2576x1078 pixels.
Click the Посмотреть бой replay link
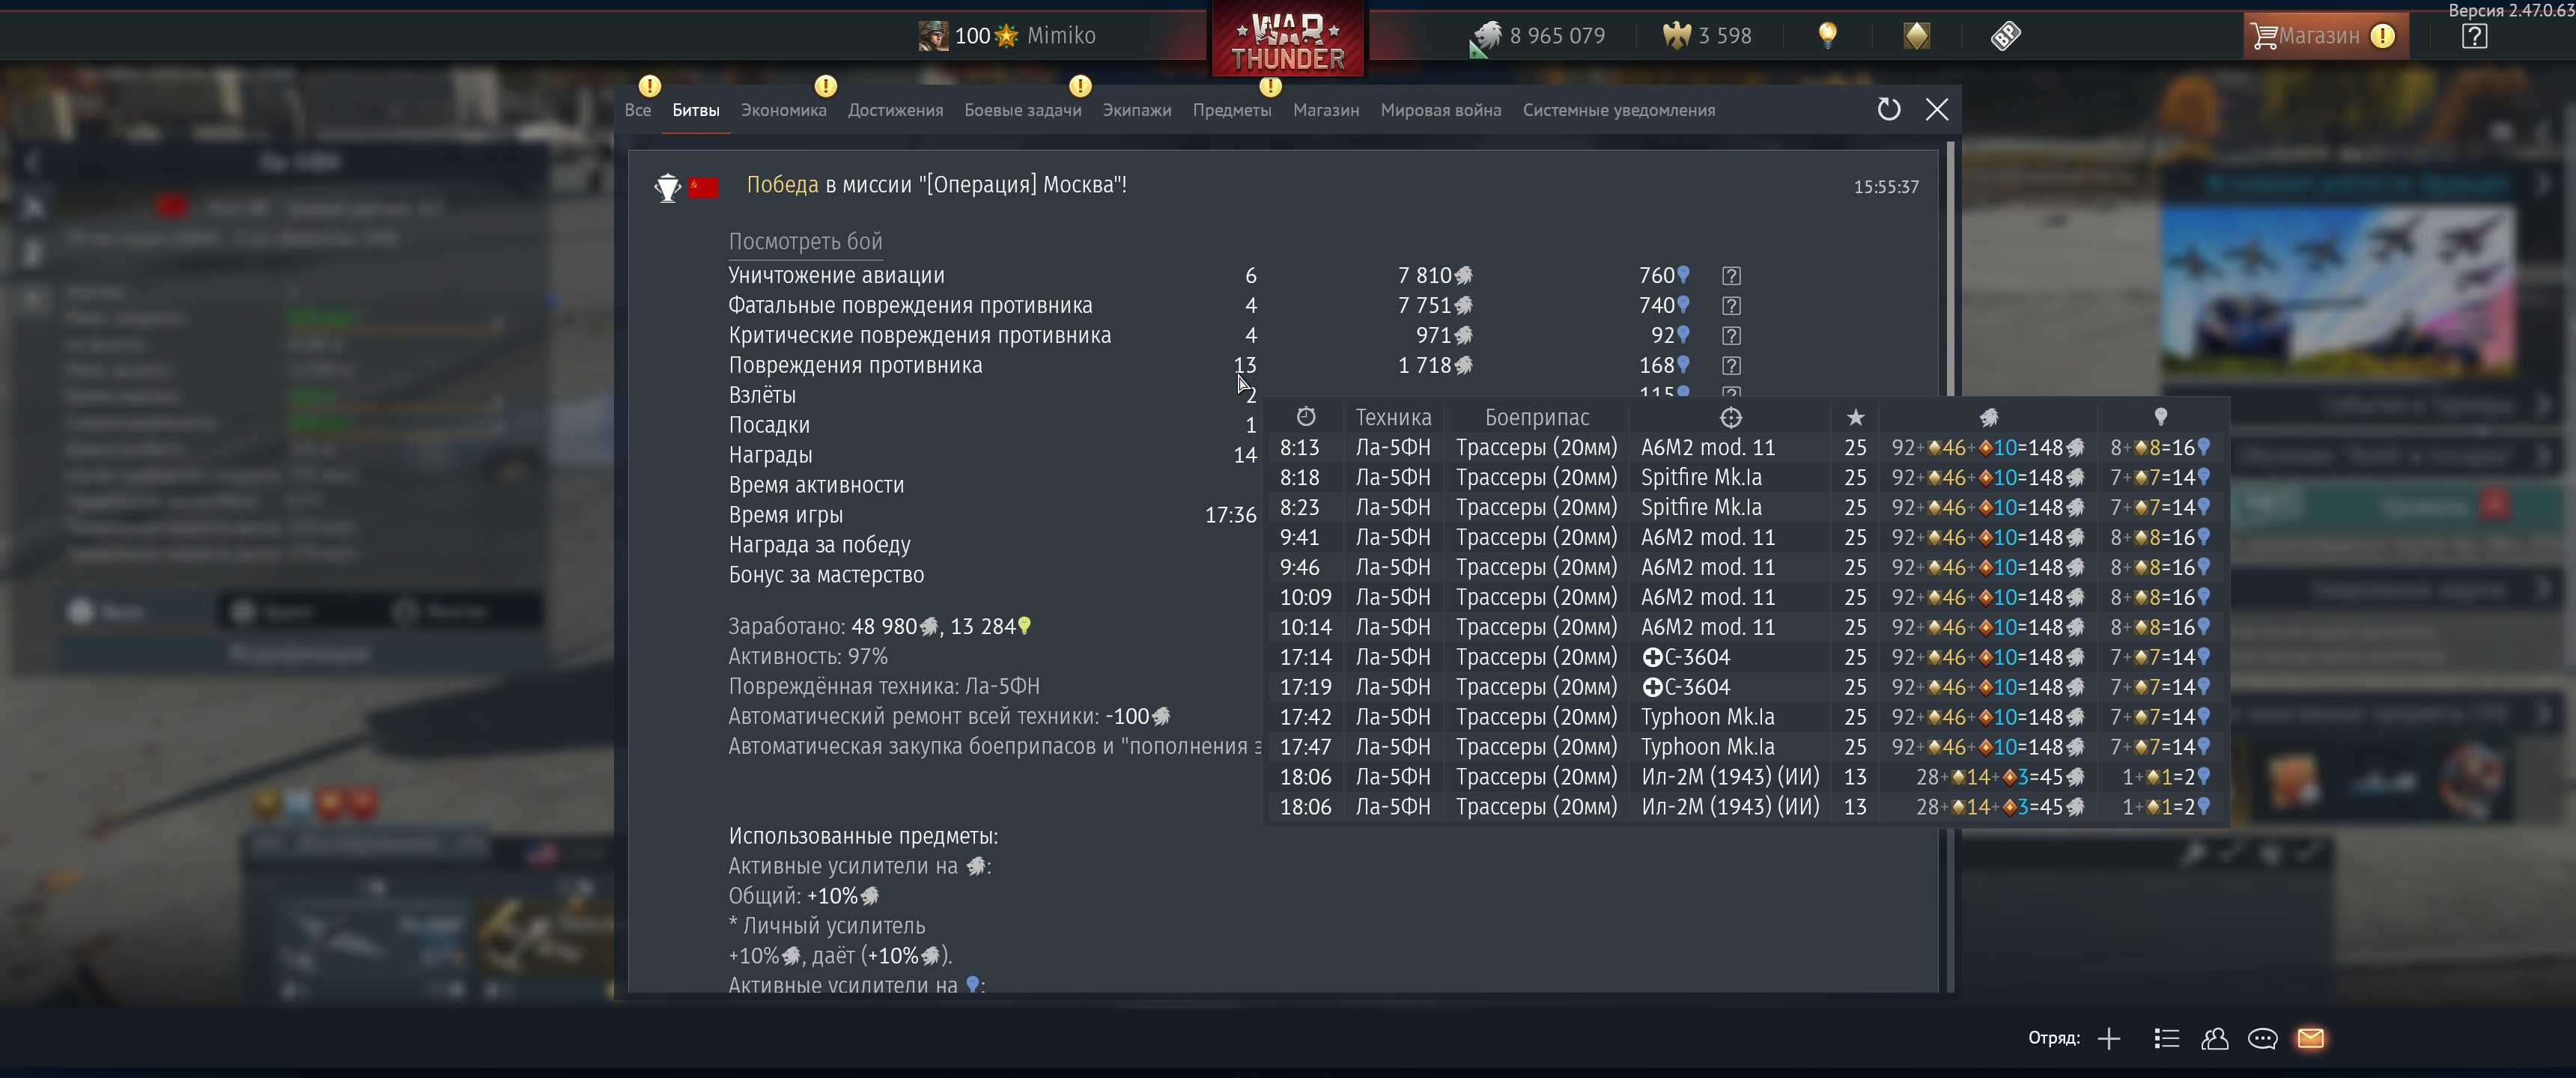pyautogui.click(x=805, y=241)
